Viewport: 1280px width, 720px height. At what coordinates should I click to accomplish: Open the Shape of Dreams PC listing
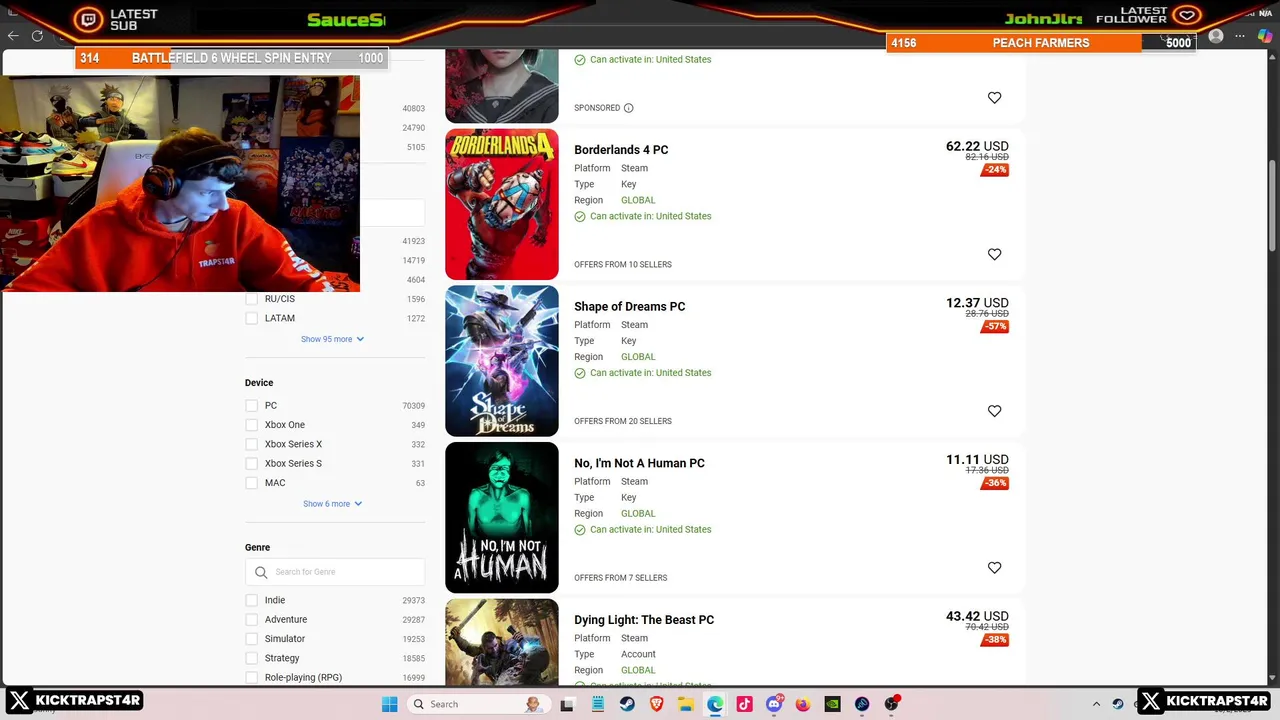point(629,307)
